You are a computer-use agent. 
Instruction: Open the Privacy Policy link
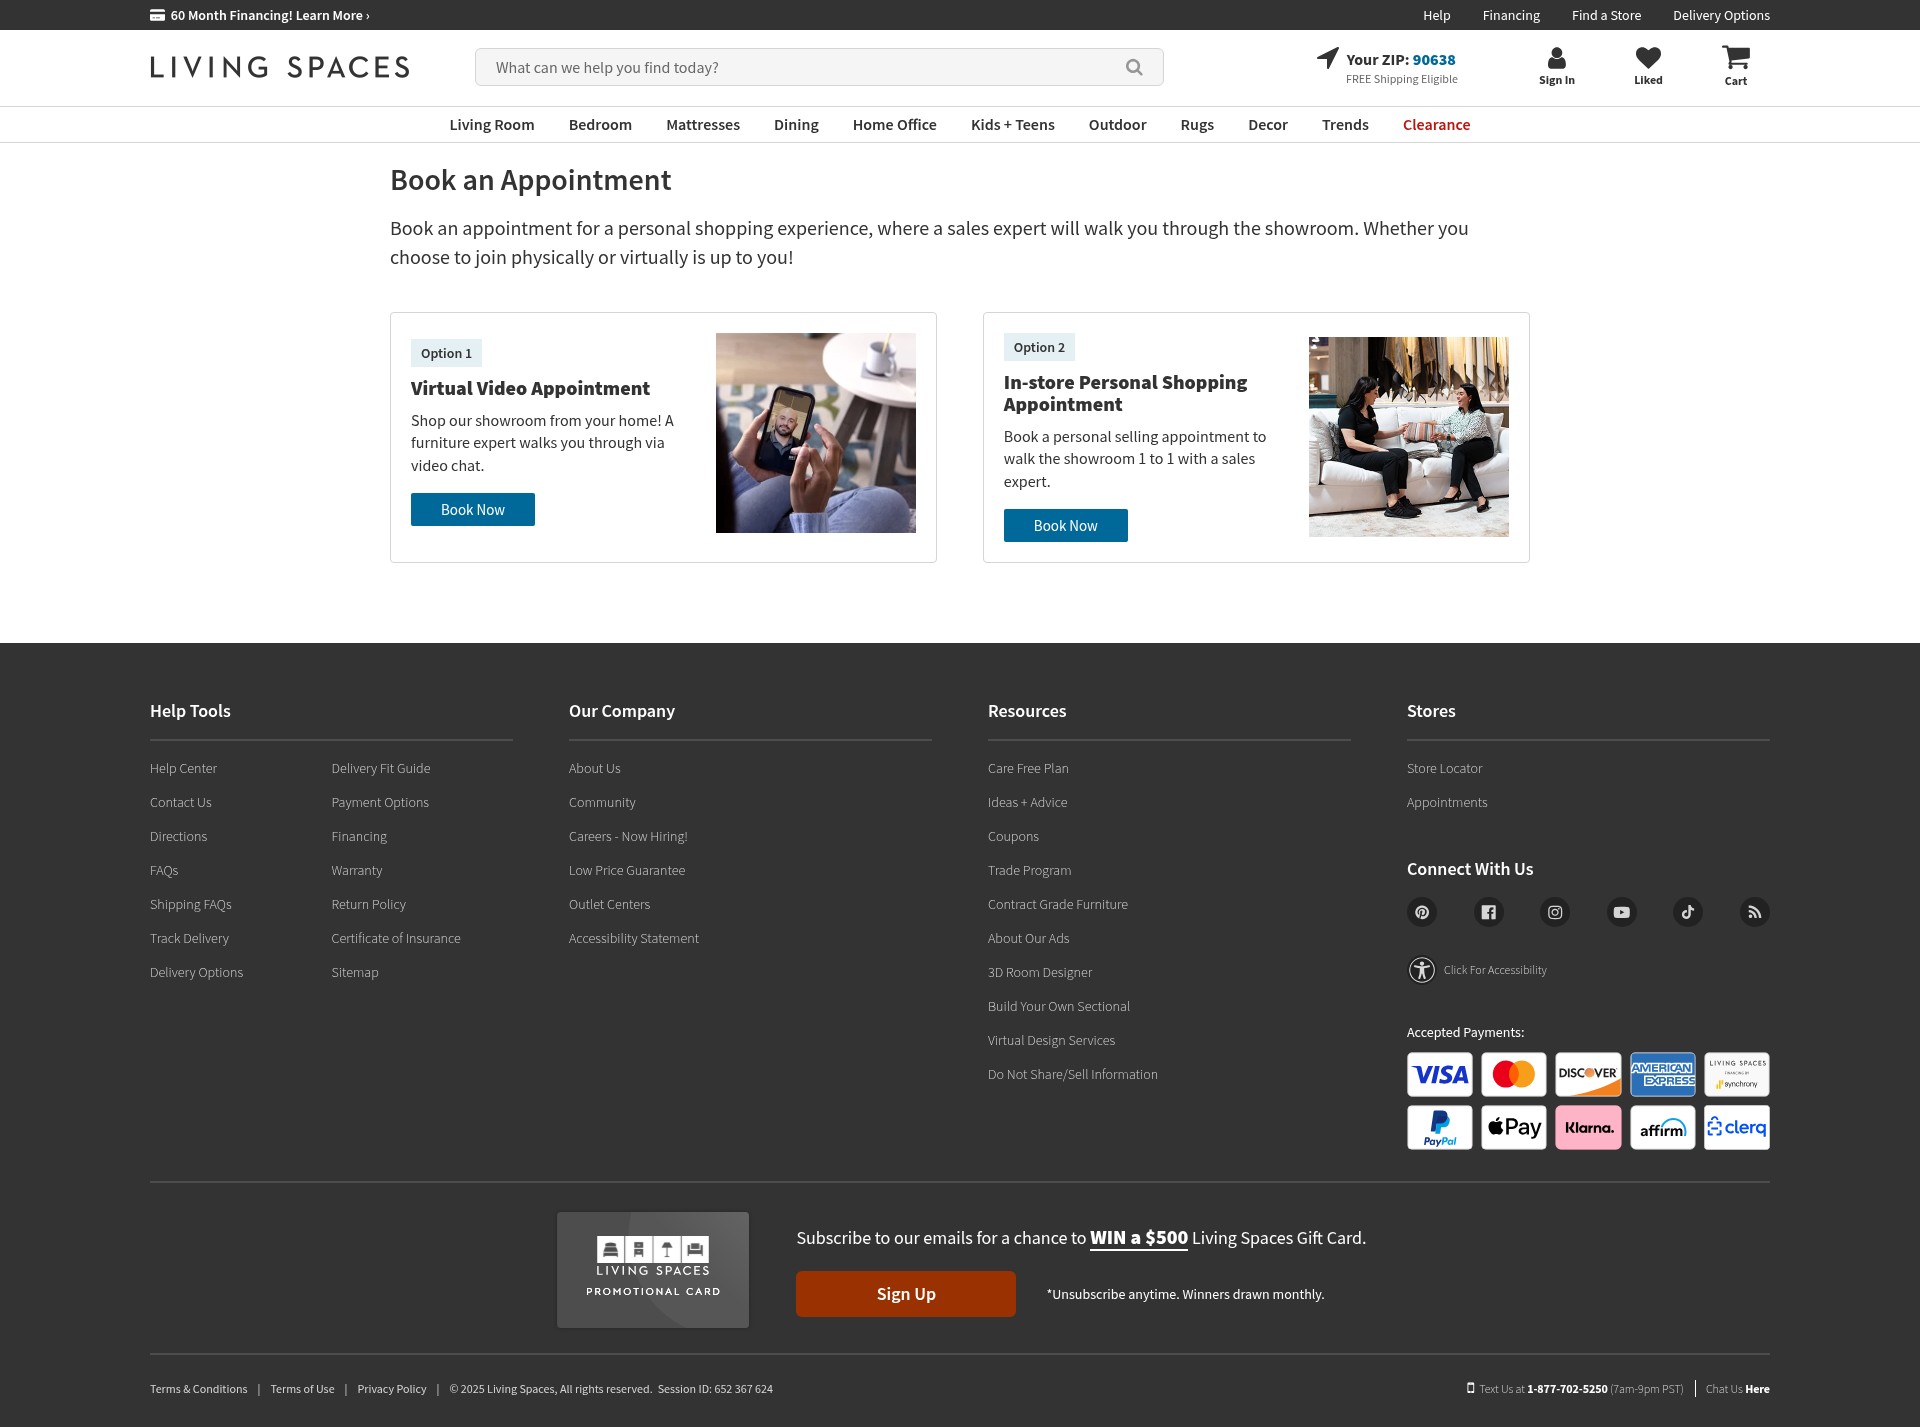coord(392,1389)
